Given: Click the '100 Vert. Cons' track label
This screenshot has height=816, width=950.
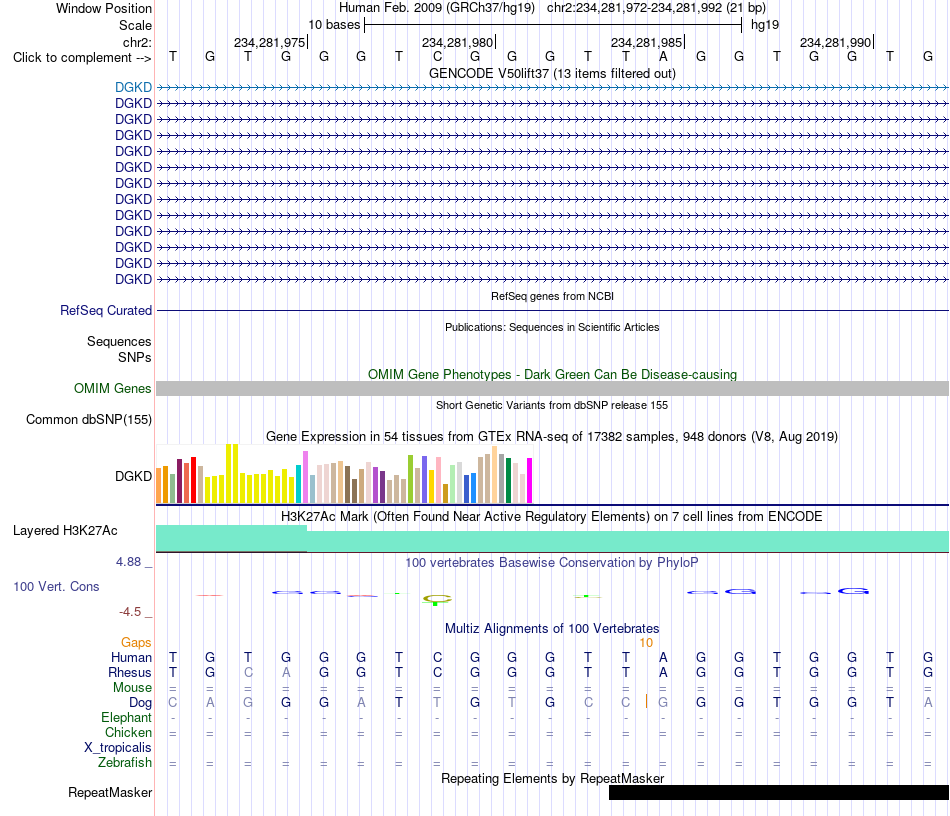Looking at the screenshot, I should tap(56, 586).
